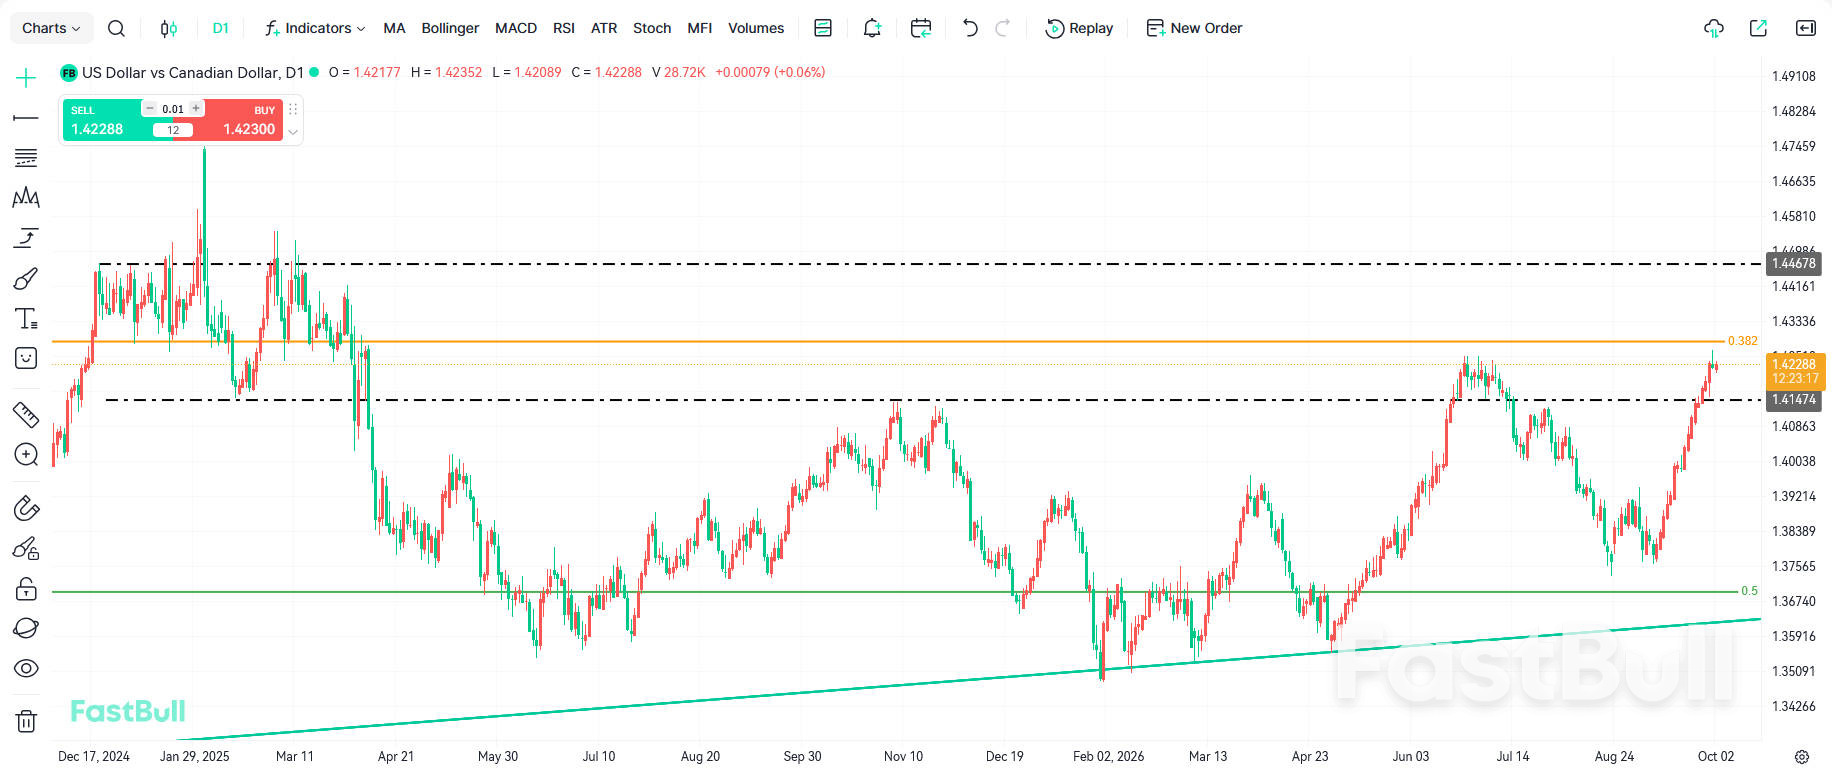
Task: Expand the trade panel chevron
Action: tap(293, 131)
